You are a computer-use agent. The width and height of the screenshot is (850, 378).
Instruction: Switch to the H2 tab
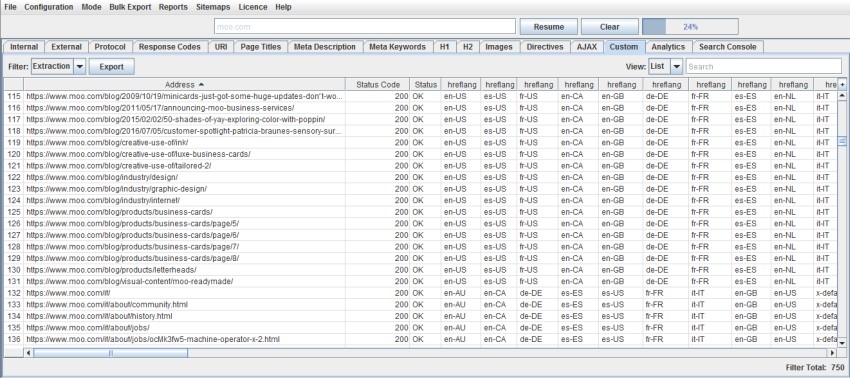(467, 47)
